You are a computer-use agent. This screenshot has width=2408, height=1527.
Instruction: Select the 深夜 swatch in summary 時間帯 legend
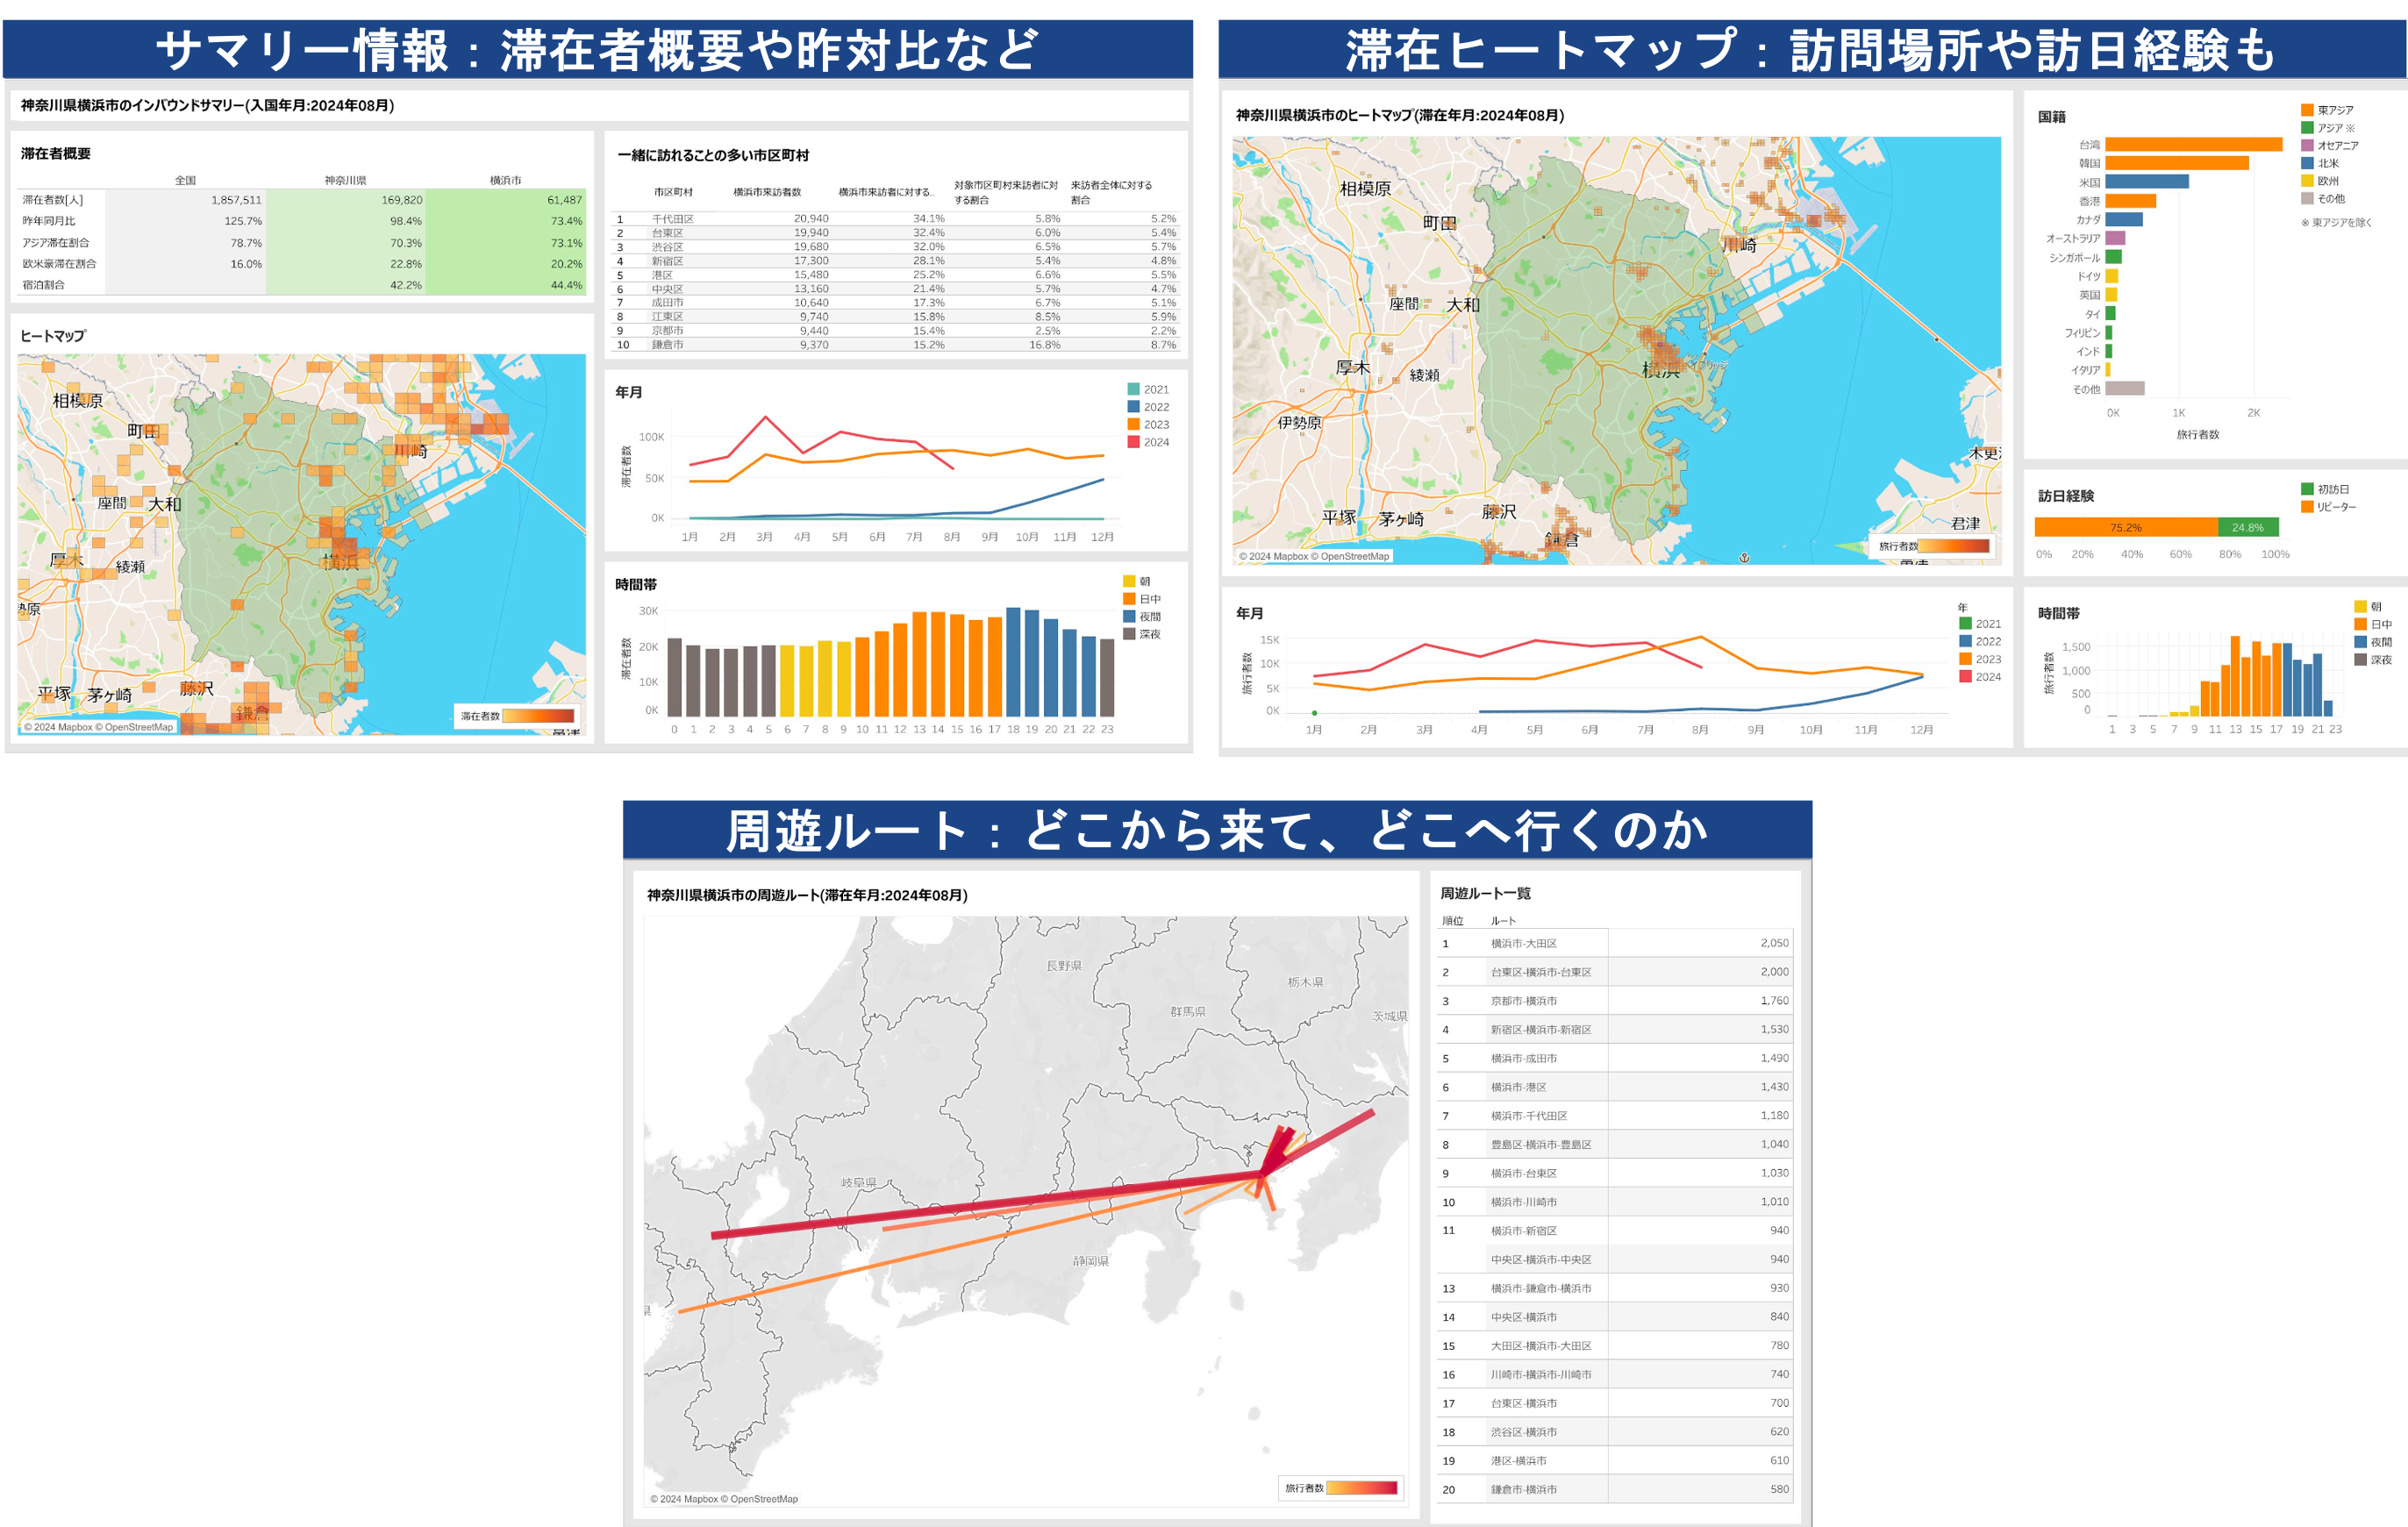1129,634
